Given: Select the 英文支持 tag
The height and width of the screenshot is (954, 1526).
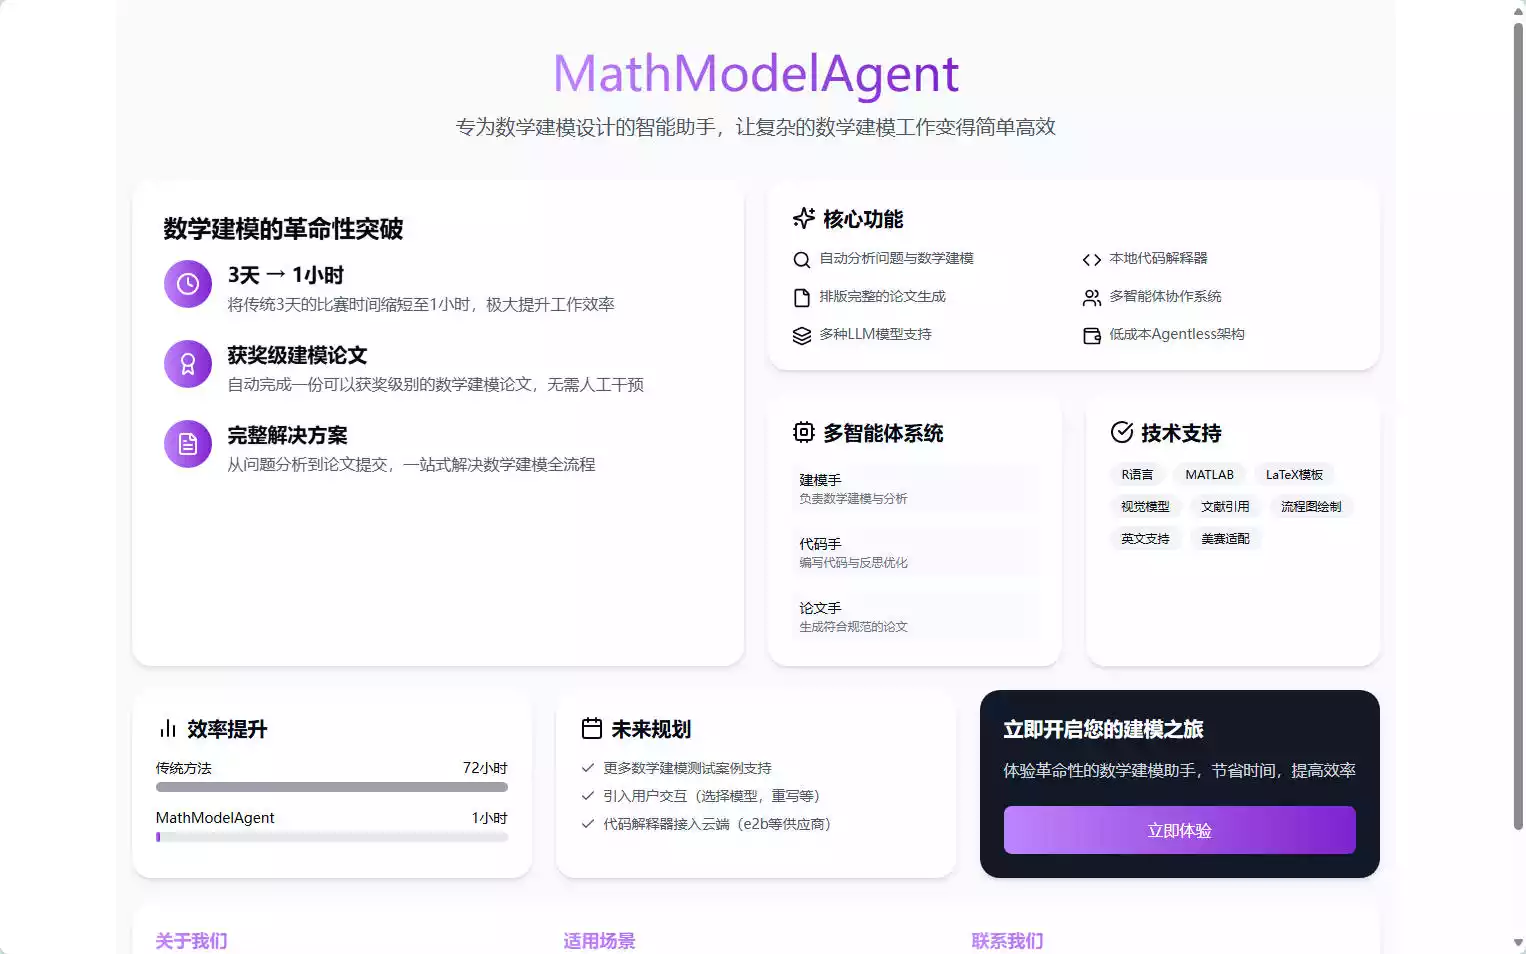Looking at the screenshot, I should pos(1145,539).
